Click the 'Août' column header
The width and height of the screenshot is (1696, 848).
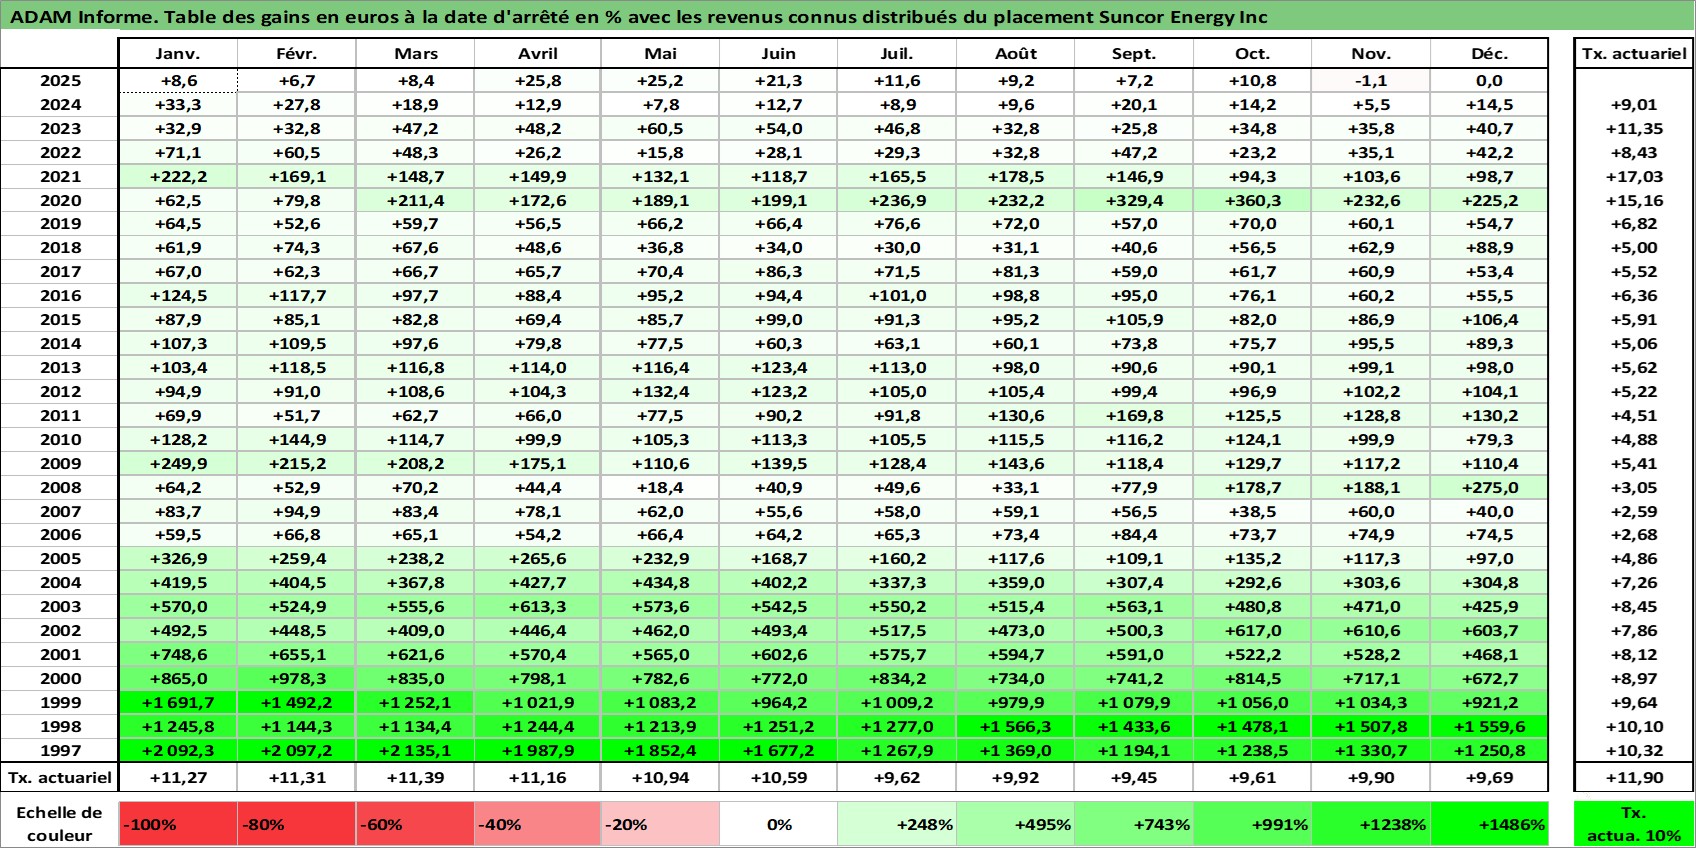[x=1016, y=54]
